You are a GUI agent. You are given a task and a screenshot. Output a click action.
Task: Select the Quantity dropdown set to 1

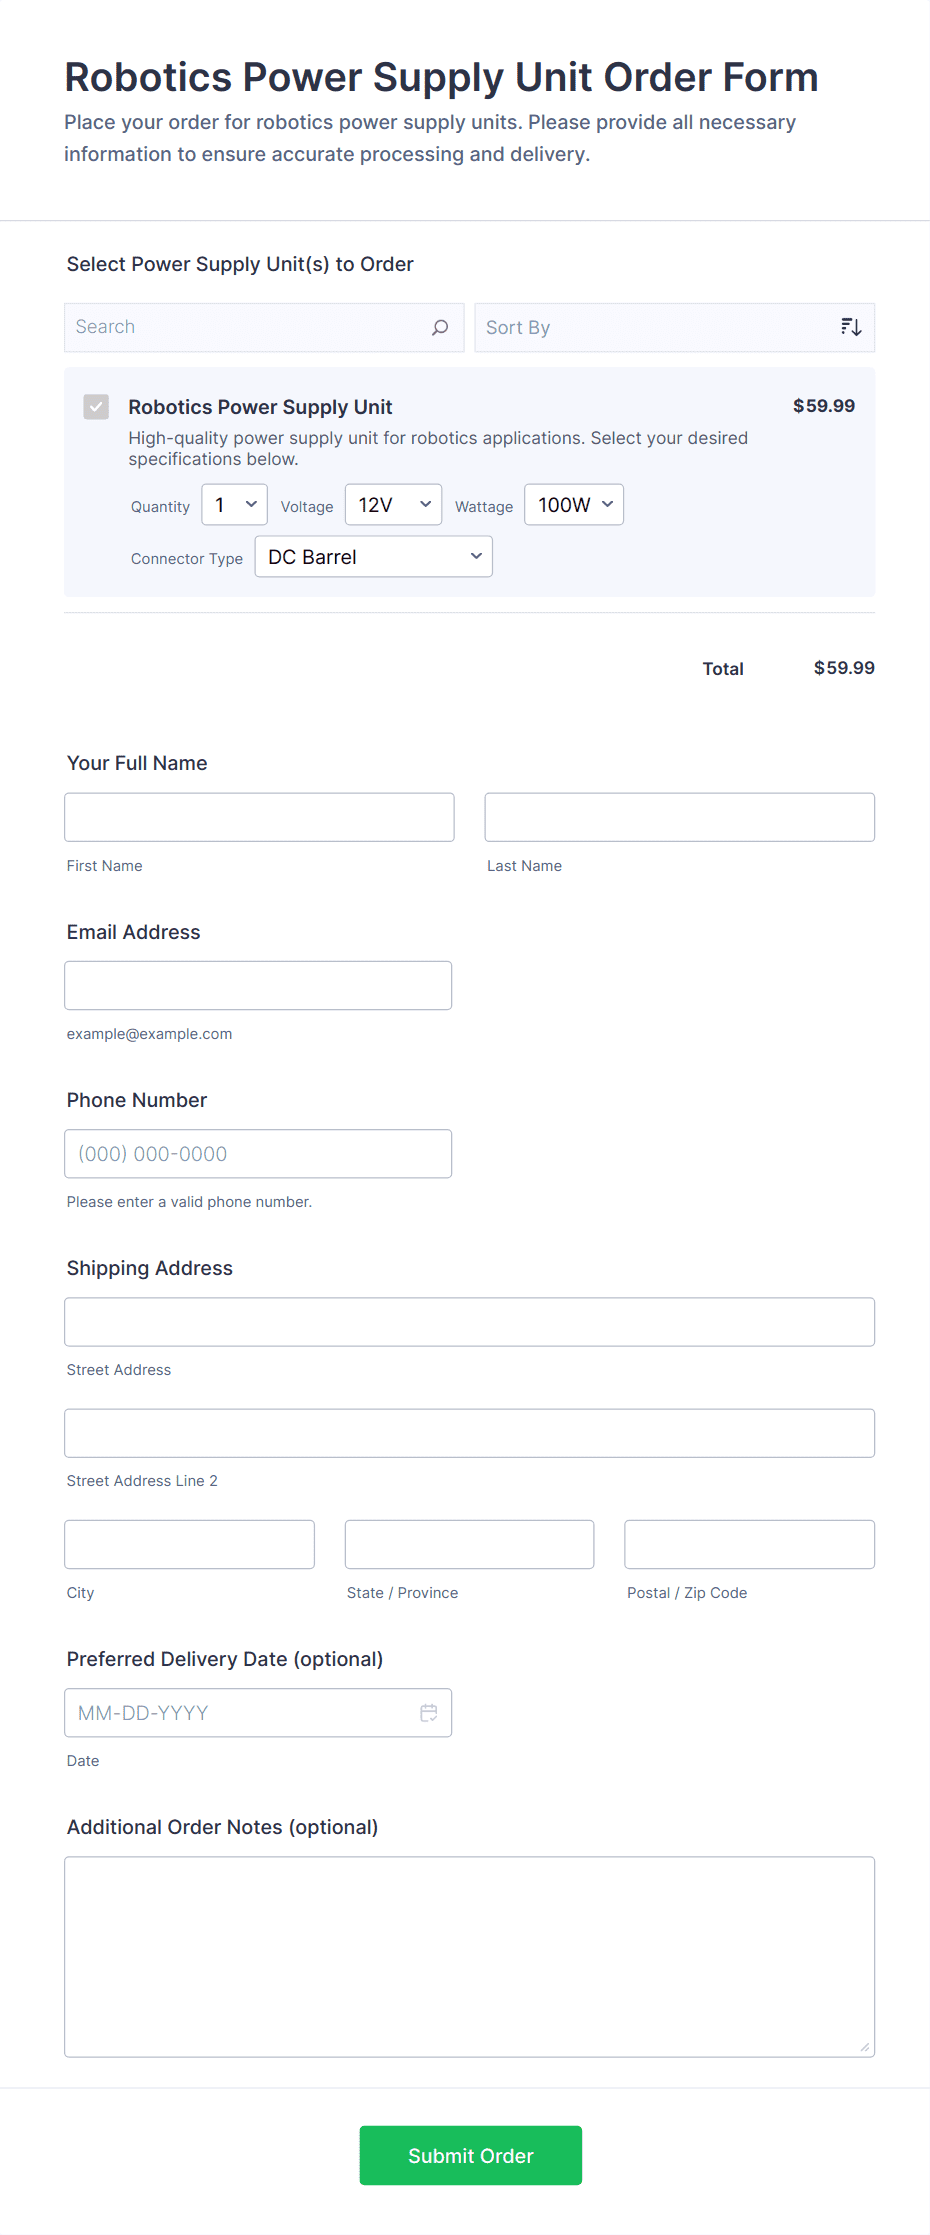pyautogui.click(x=234, y=504)
